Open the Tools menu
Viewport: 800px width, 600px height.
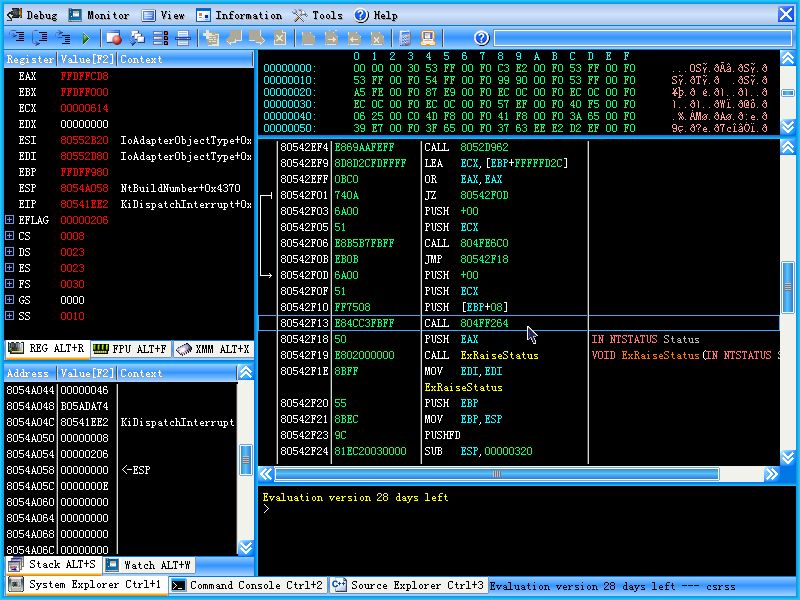pos(317,15)
